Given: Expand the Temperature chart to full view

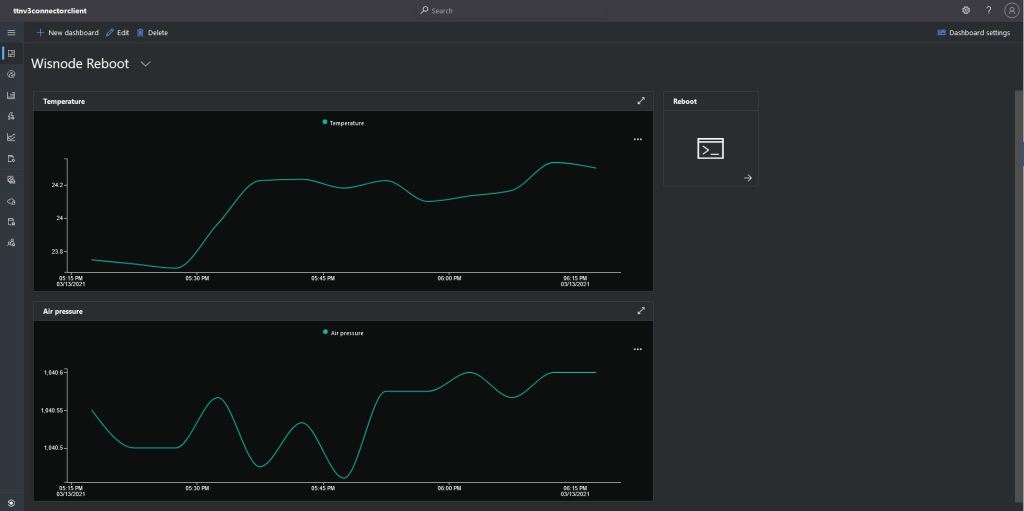Looking at the screenshot, I should (x=641, y=101).
